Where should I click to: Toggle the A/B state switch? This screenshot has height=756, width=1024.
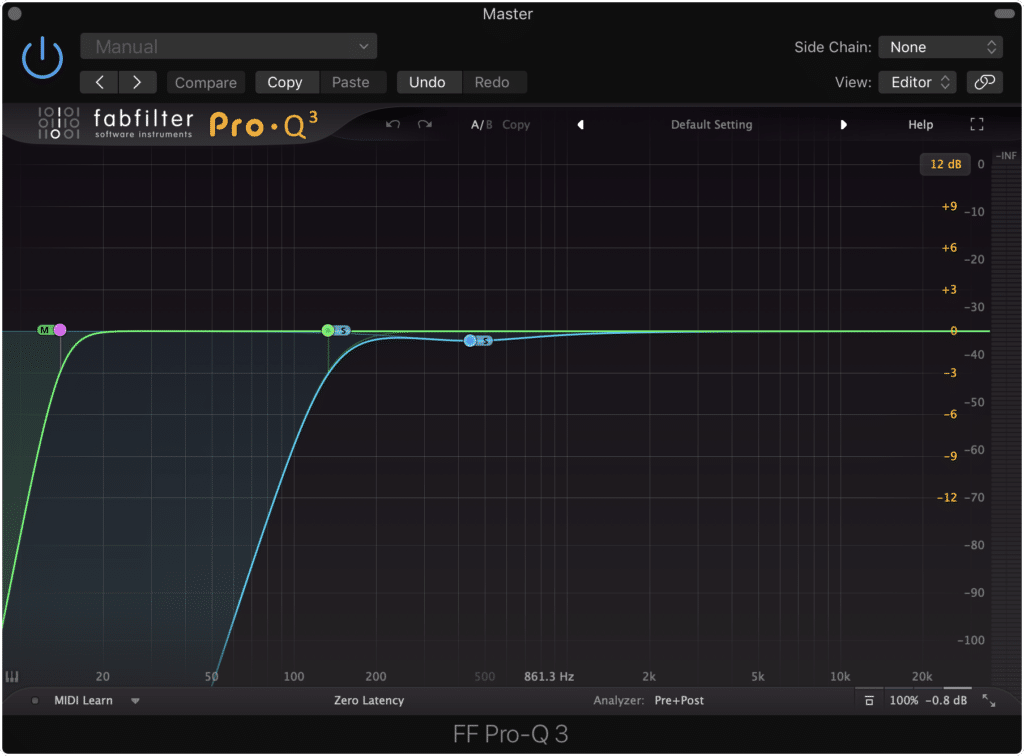click(481, 125)
